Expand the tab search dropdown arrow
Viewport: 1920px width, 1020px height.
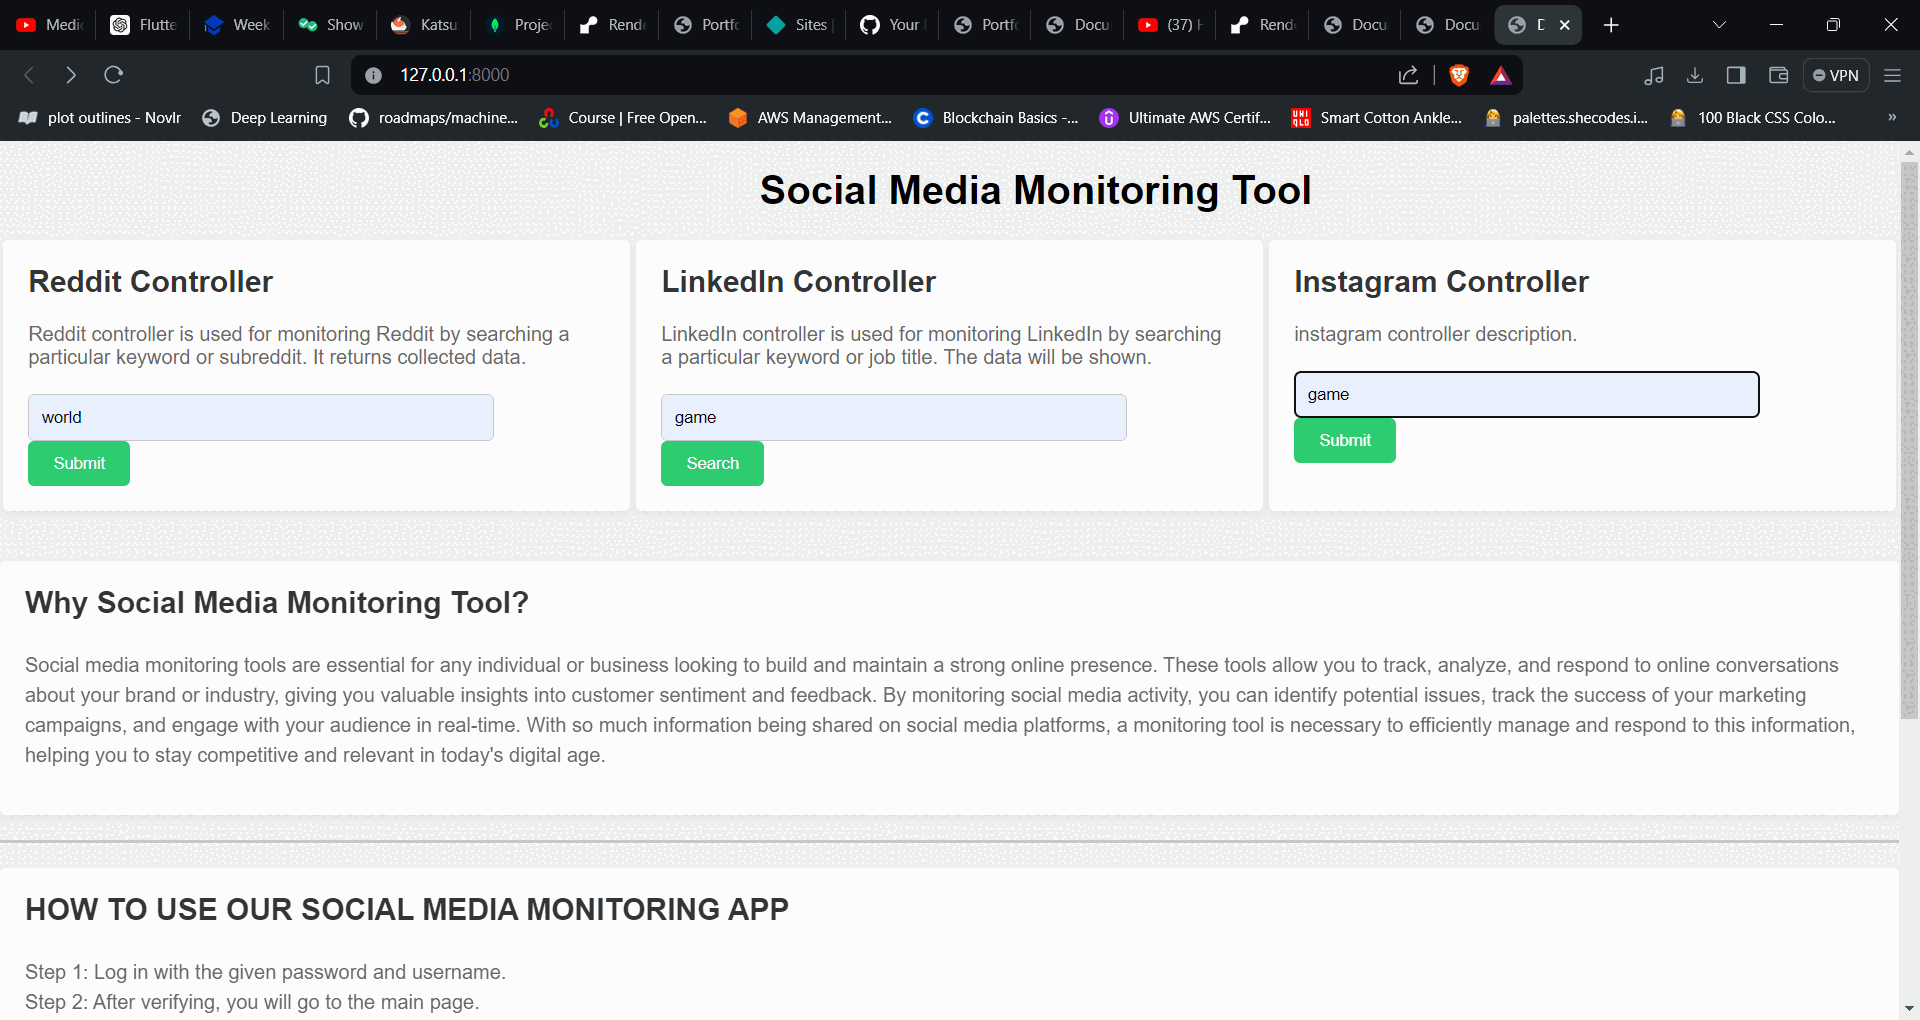[x=1719, y=25]
